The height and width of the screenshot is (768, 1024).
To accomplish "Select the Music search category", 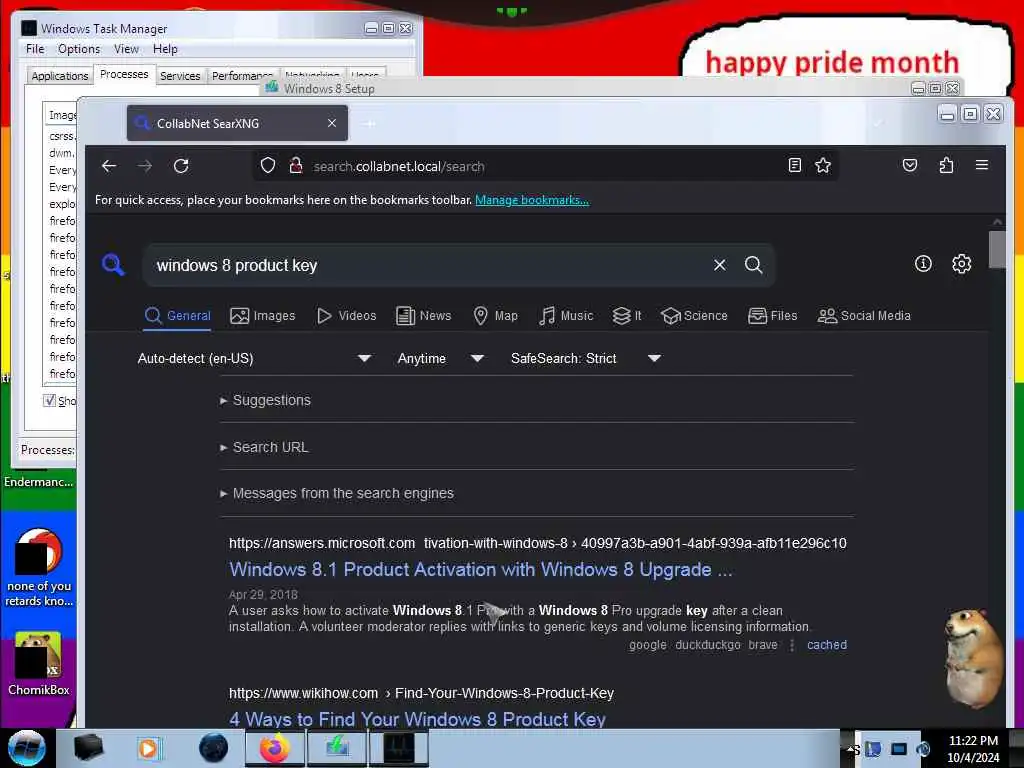I will [x=566, y=316].
